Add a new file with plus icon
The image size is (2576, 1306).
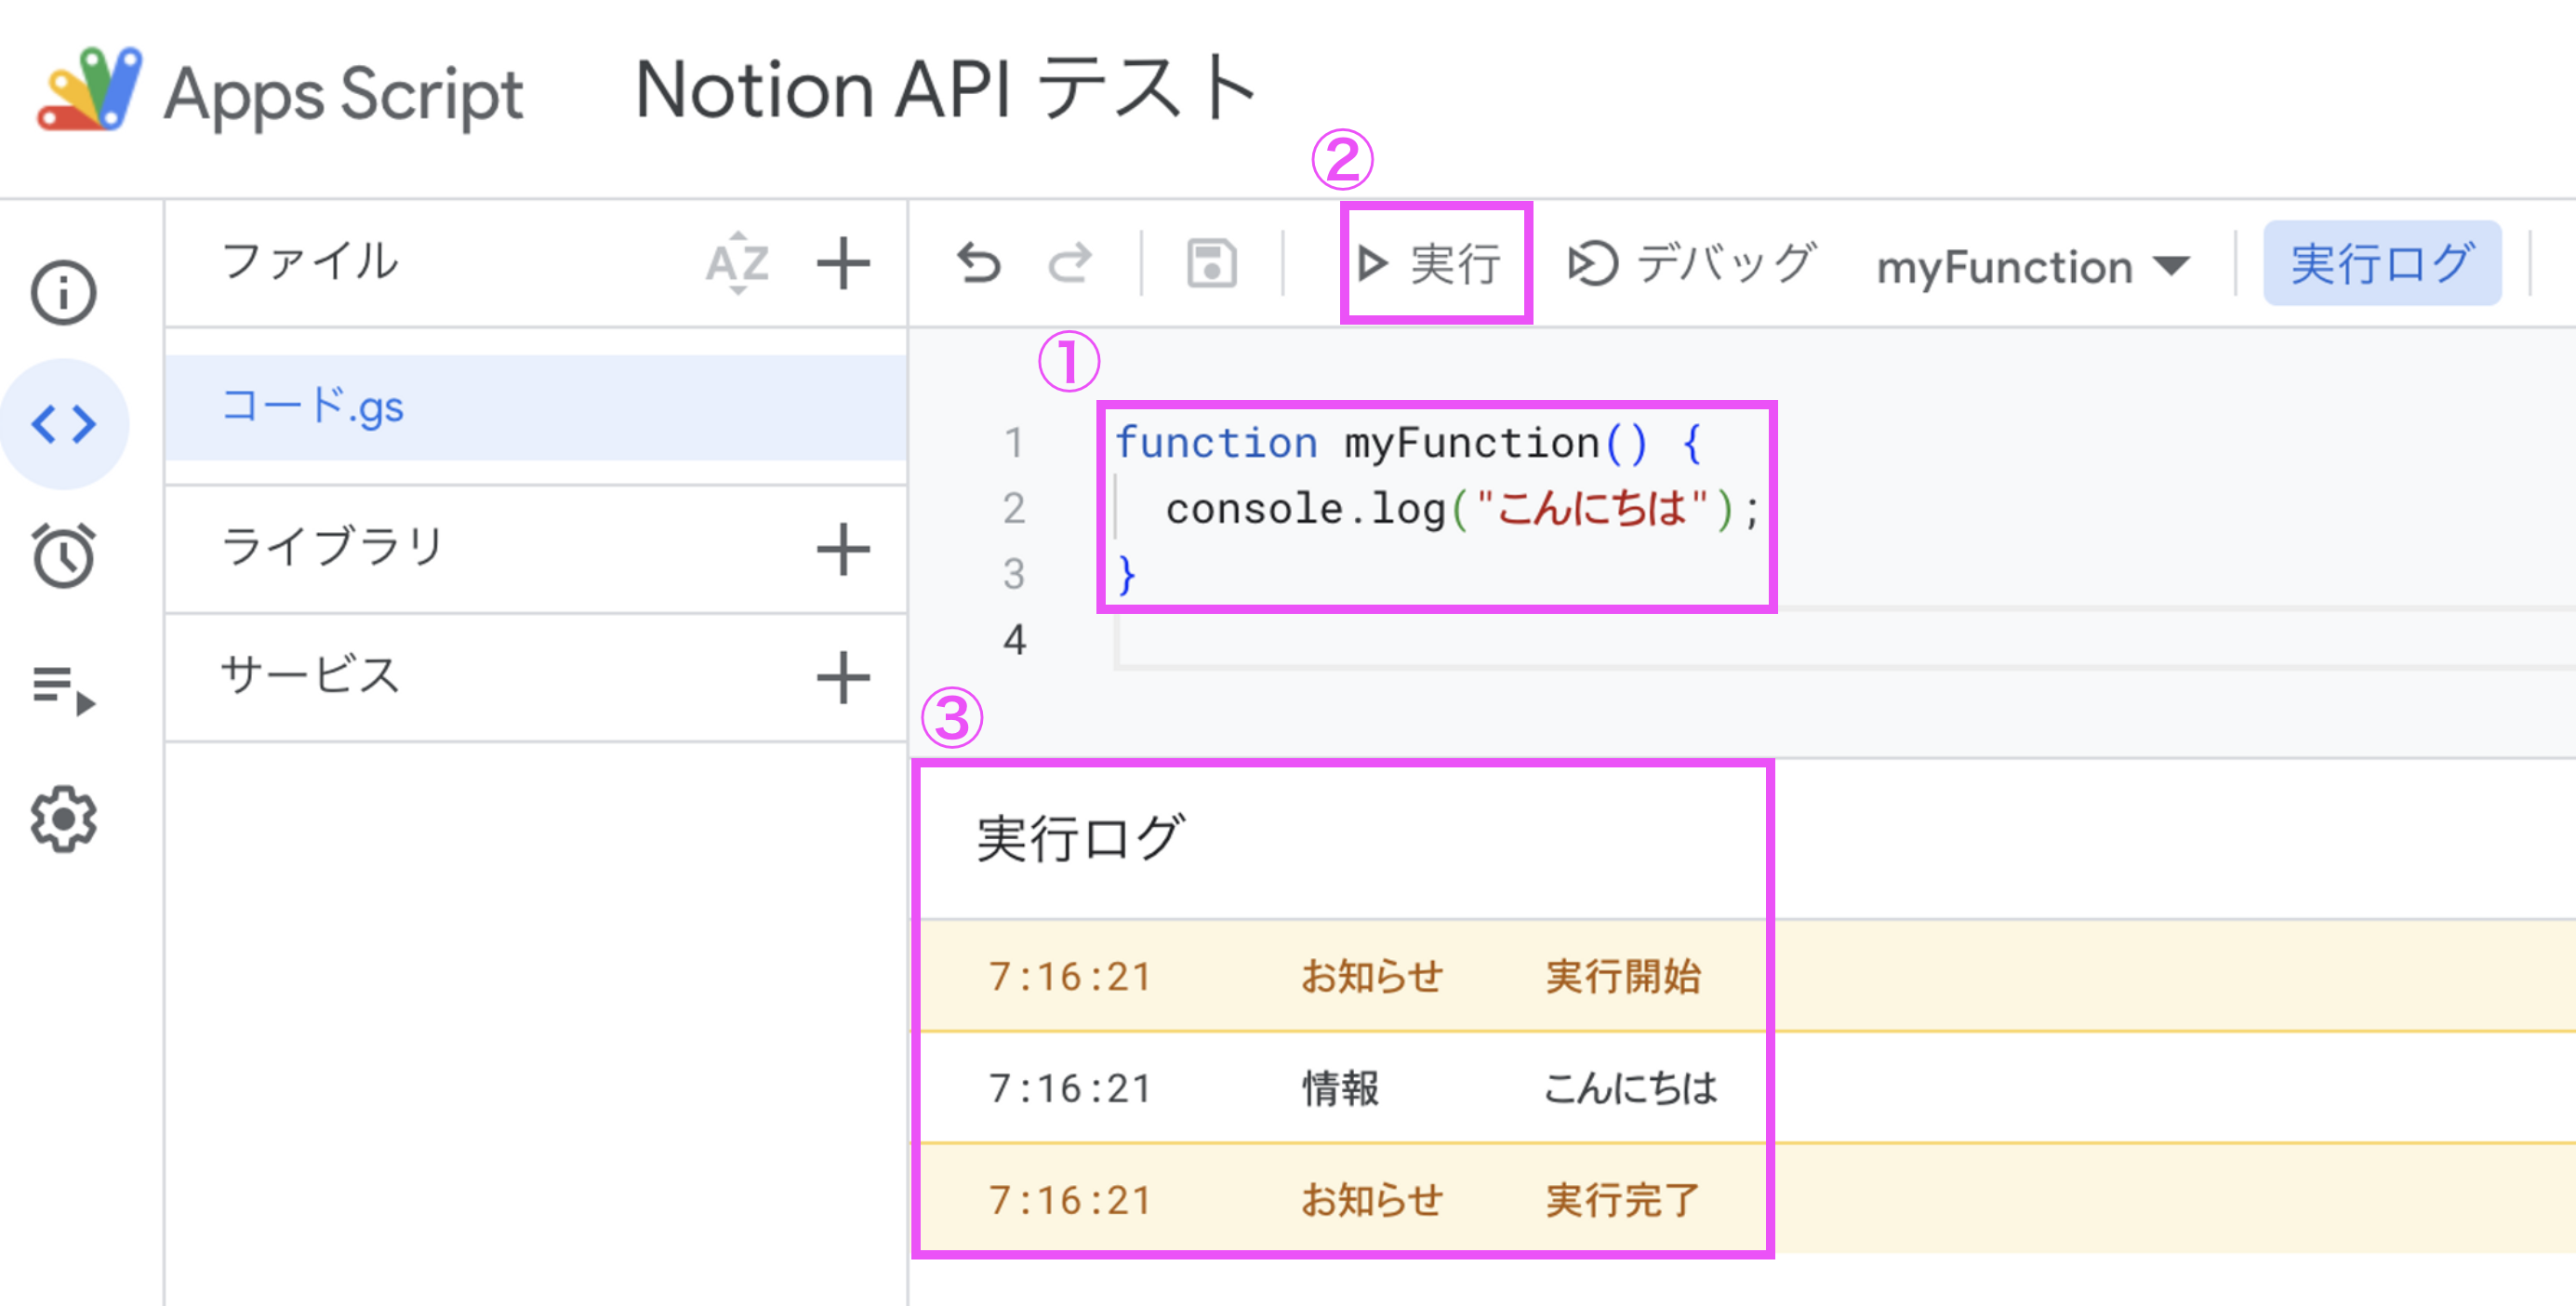[843, 263]
